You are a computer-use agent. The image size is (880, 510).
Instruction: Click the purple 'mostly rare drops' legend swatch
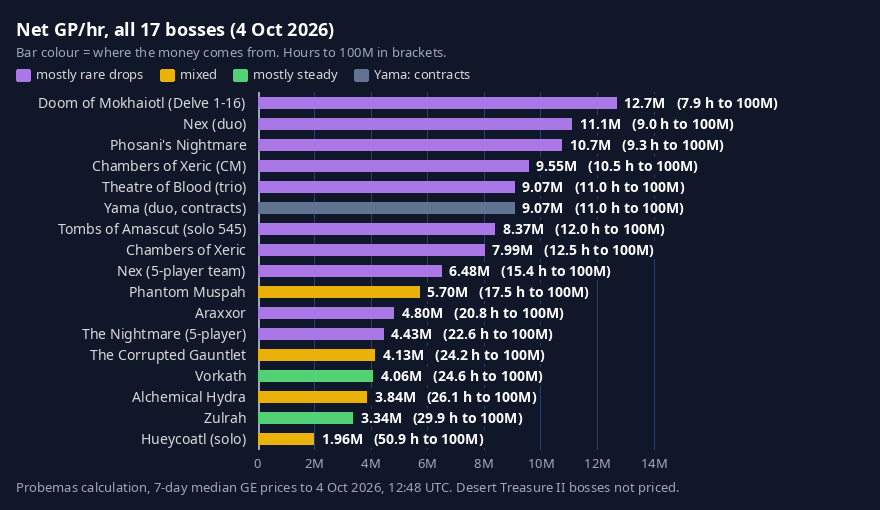[x=24, y=75]
